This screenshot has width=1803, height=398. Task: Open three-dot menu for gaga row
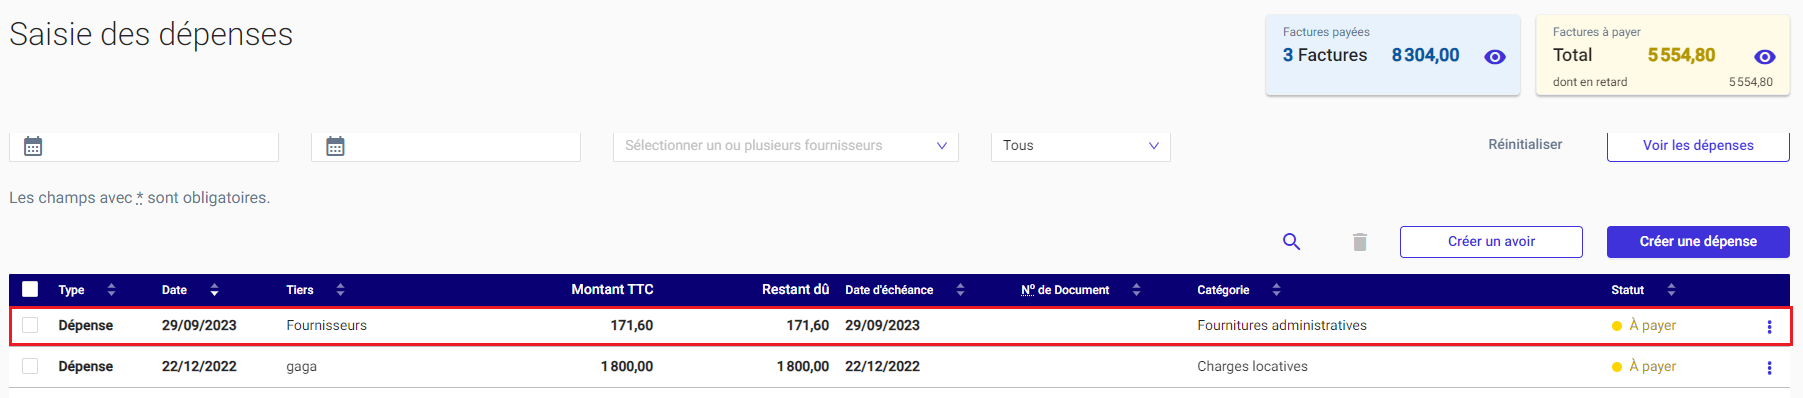click(1769, 368)
